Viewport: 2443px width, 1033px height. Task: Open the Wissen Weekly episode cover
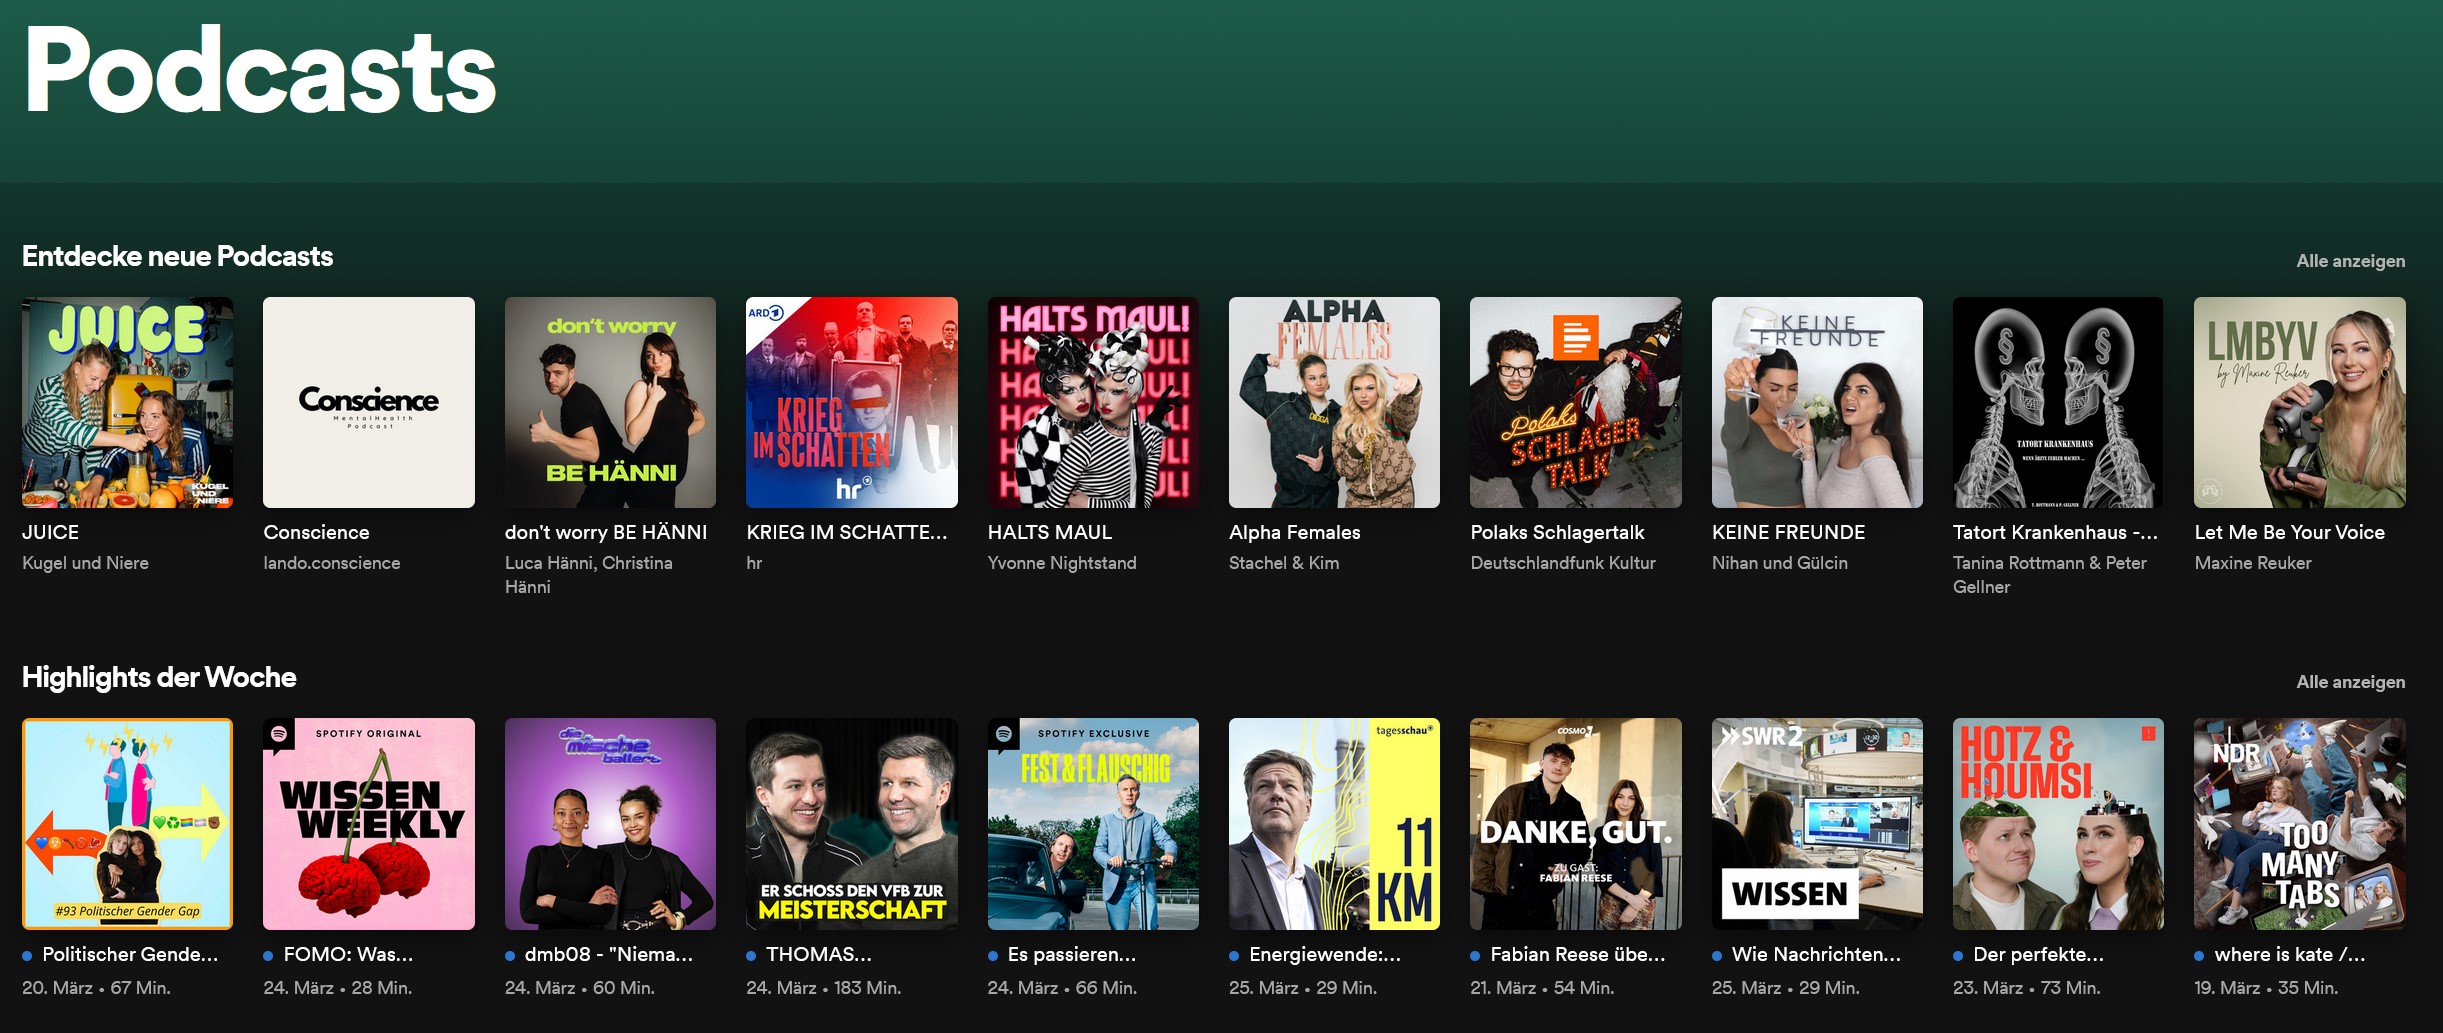[369, 824]
